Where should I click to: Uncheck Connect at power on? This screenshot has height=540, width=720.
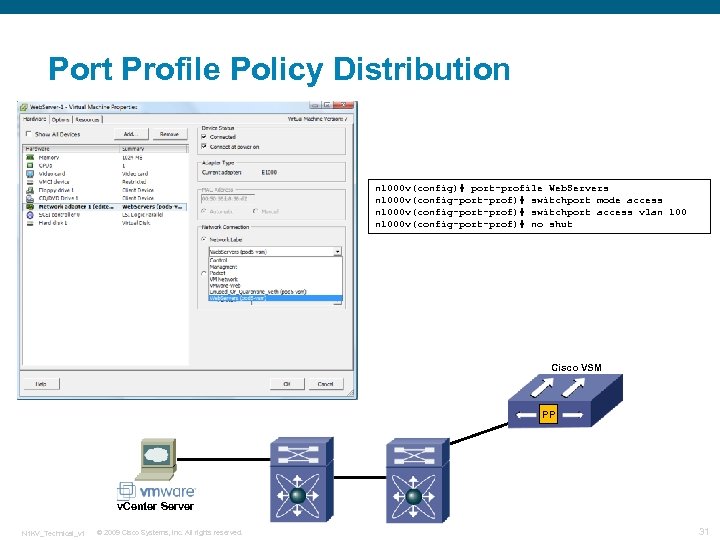pyautogui.click(x=204, y=146)
